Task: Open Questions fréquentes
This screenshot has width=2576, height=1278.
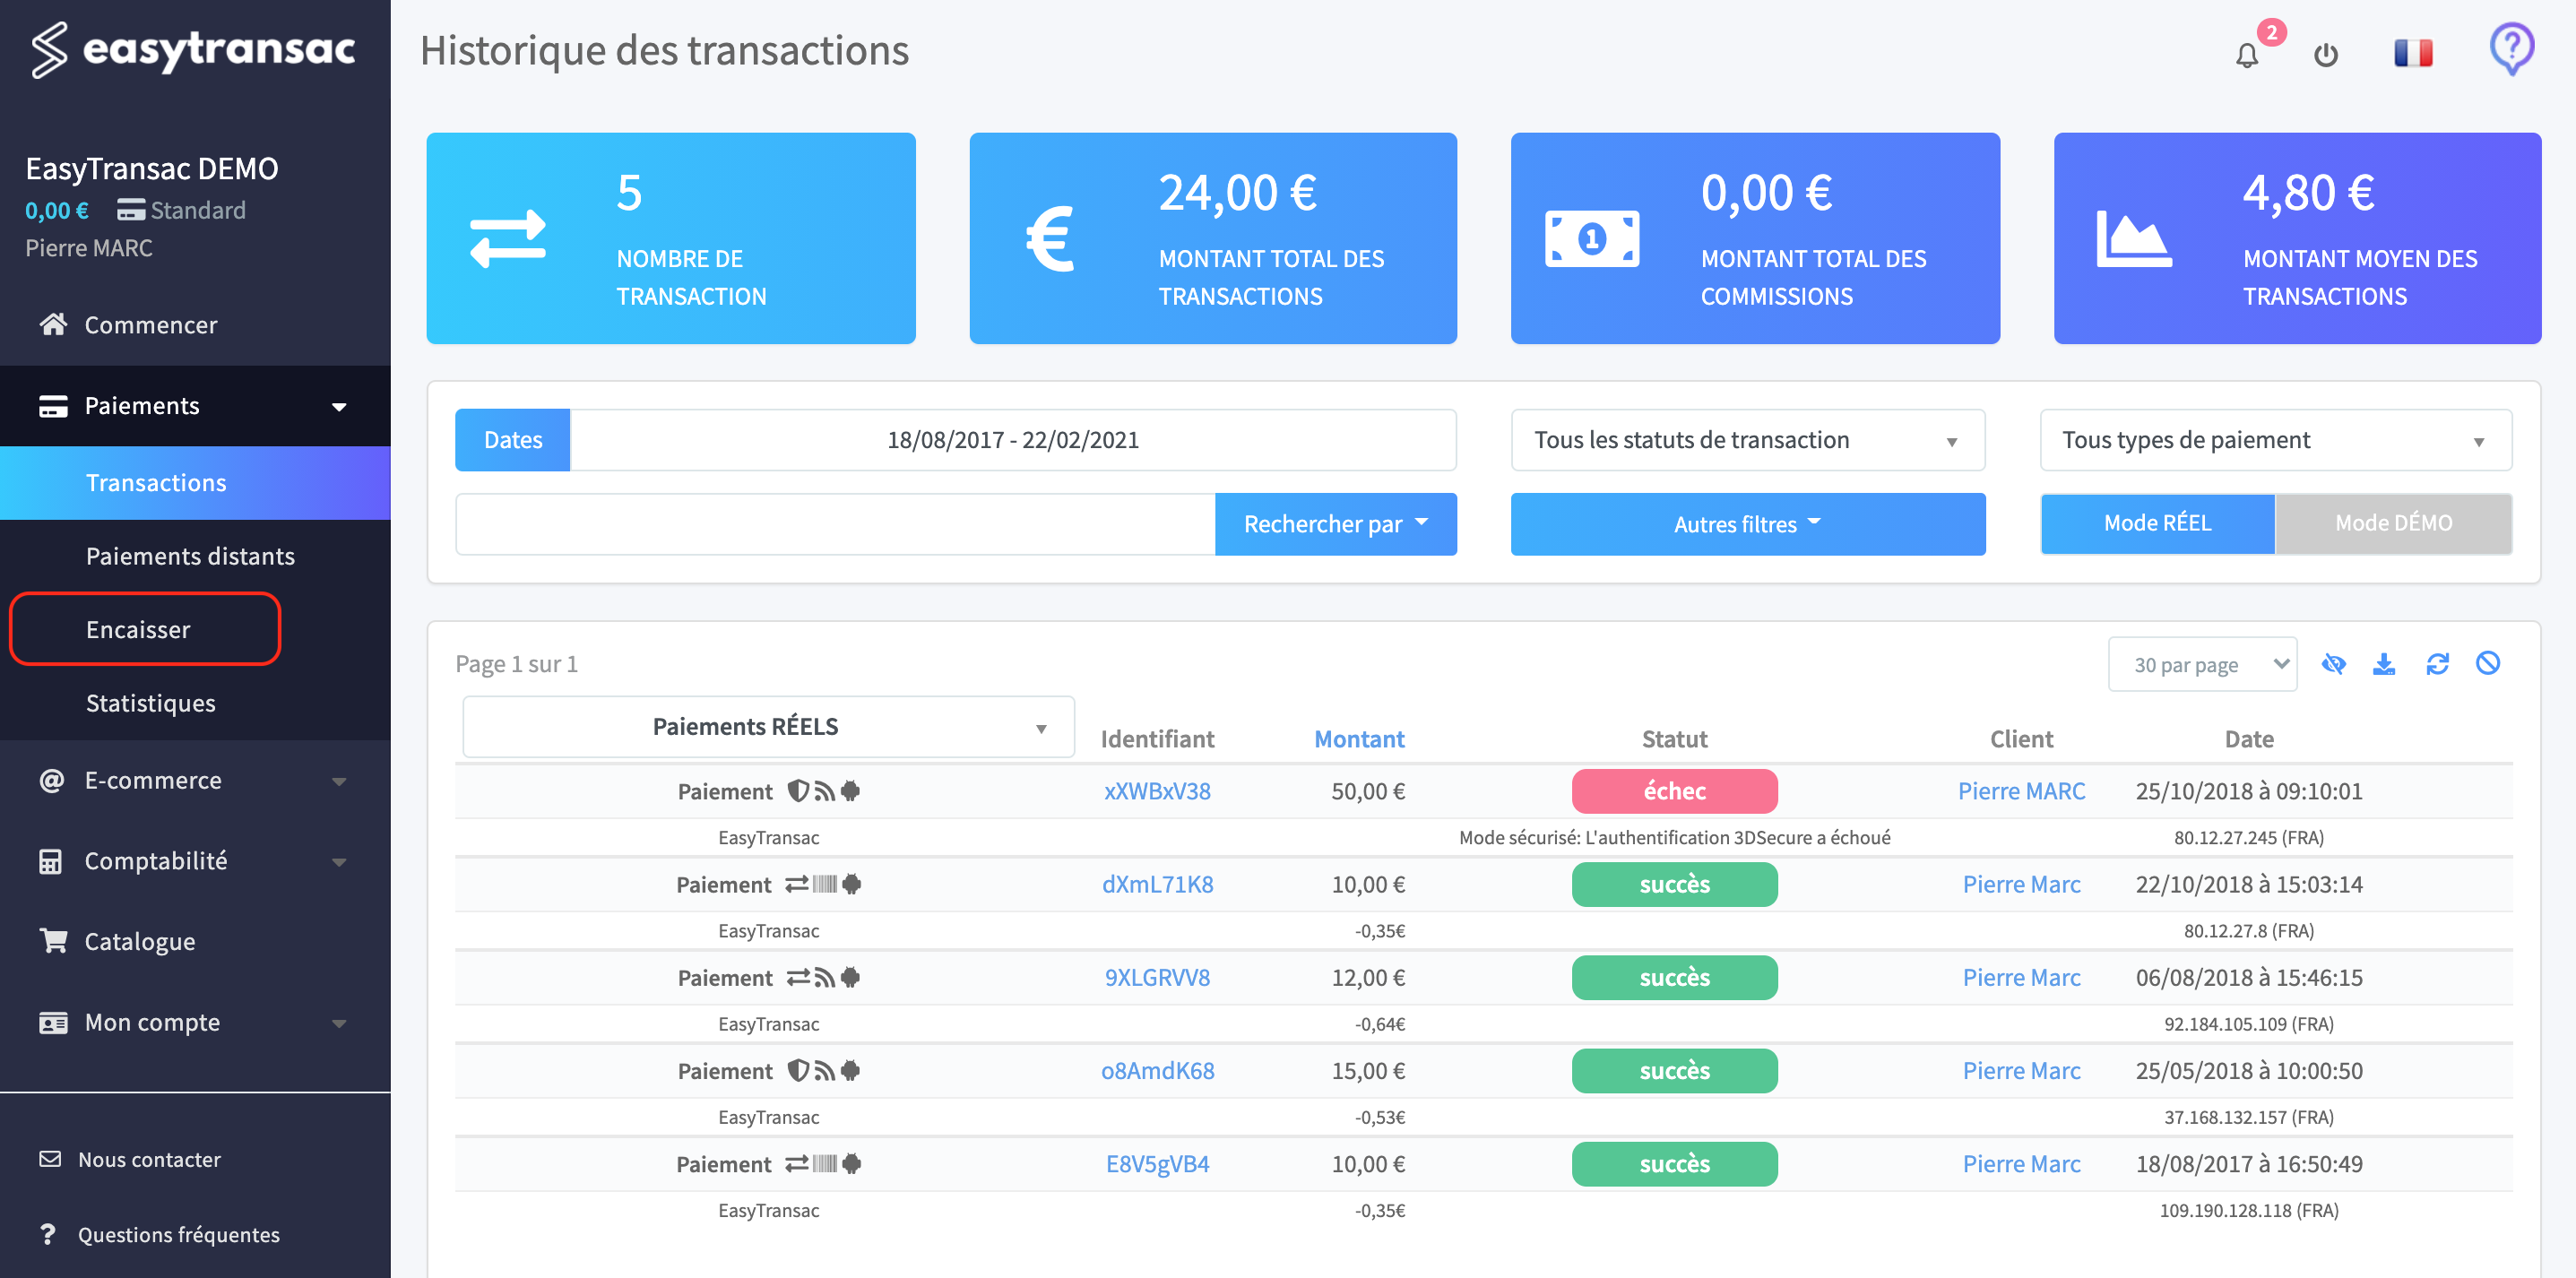Action: 179,1234
